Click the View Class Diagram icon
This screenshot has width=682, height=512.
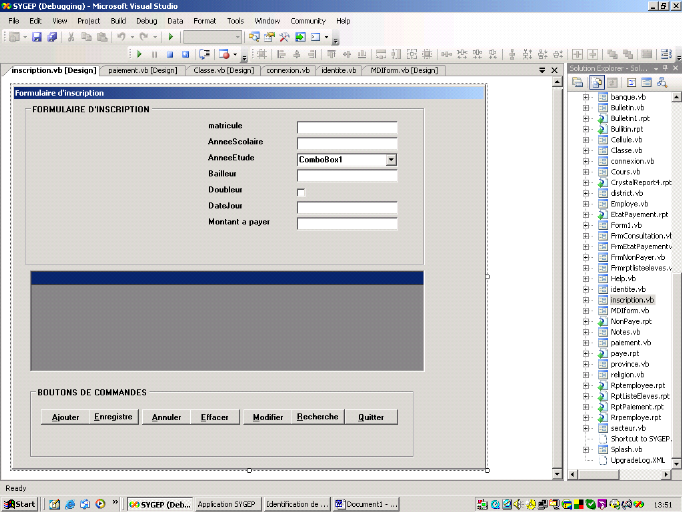click(660, 82)
